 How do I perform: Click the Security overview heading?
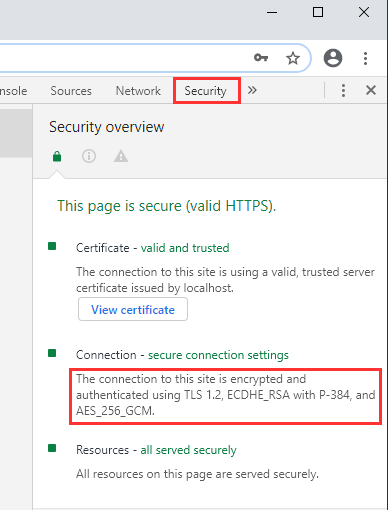107,127
